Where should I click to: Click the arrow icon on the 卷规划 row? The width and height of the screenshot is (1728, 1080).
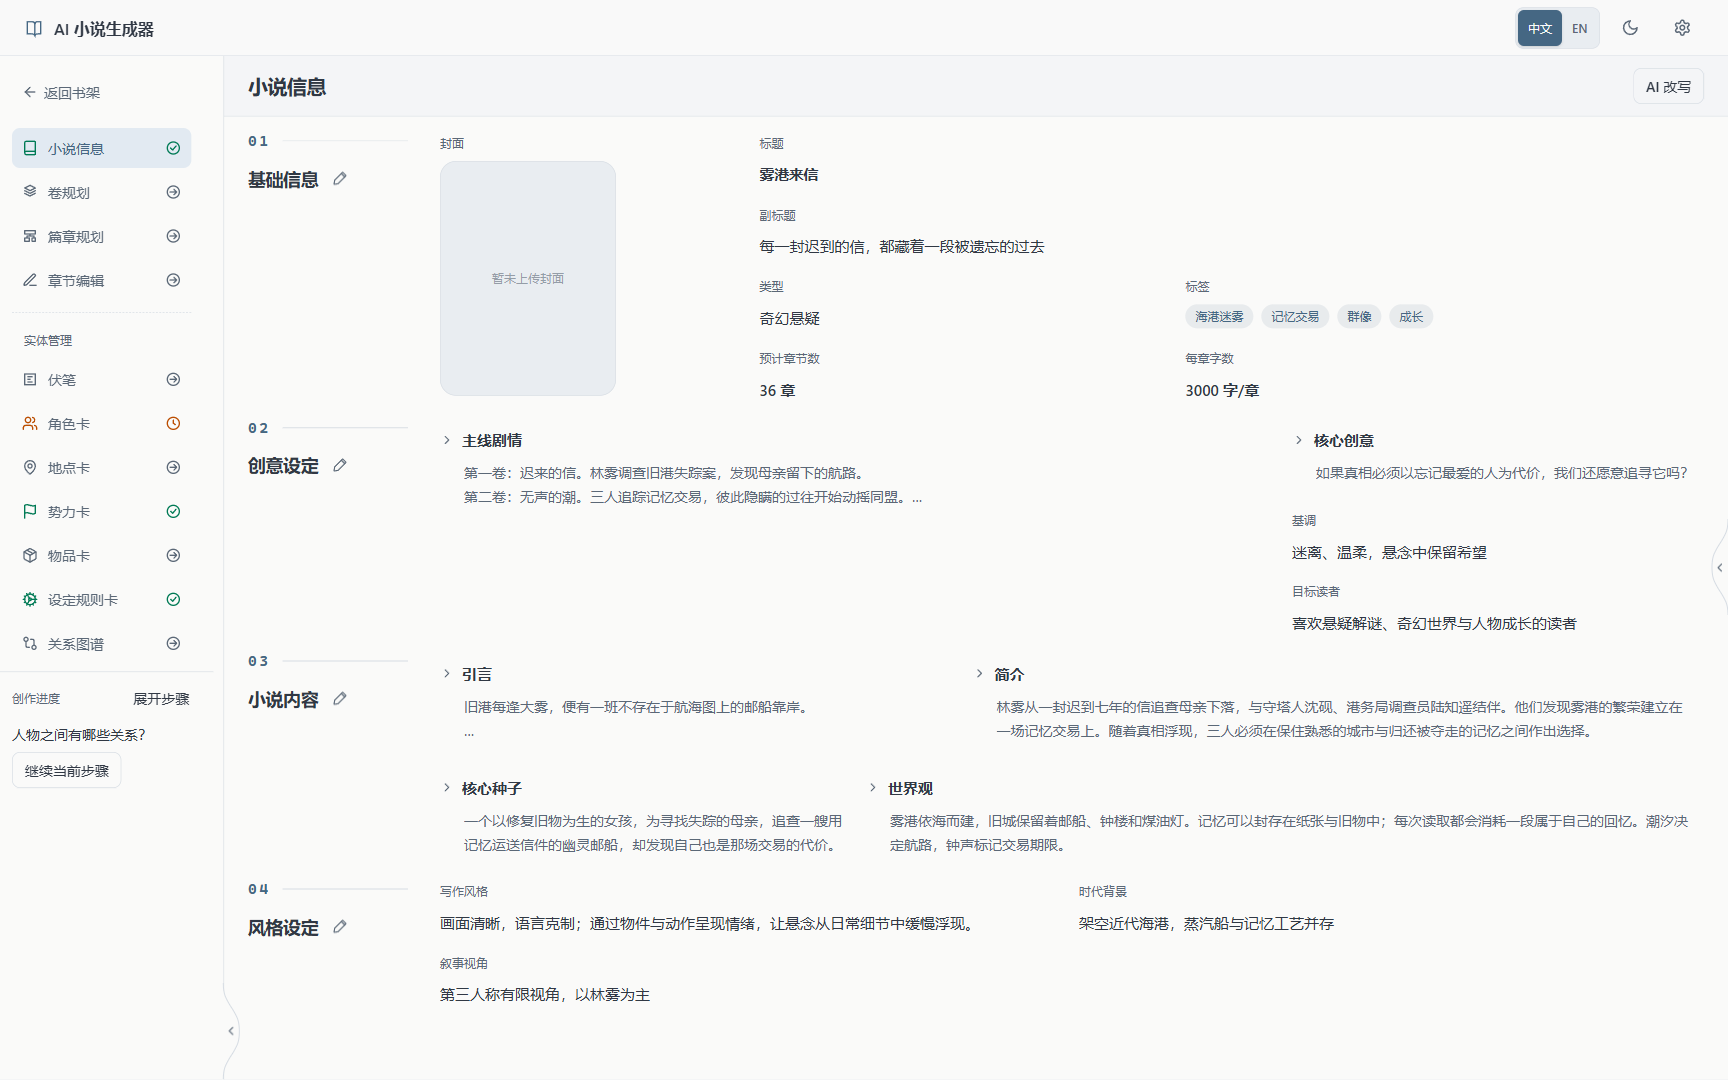point(173,192)
